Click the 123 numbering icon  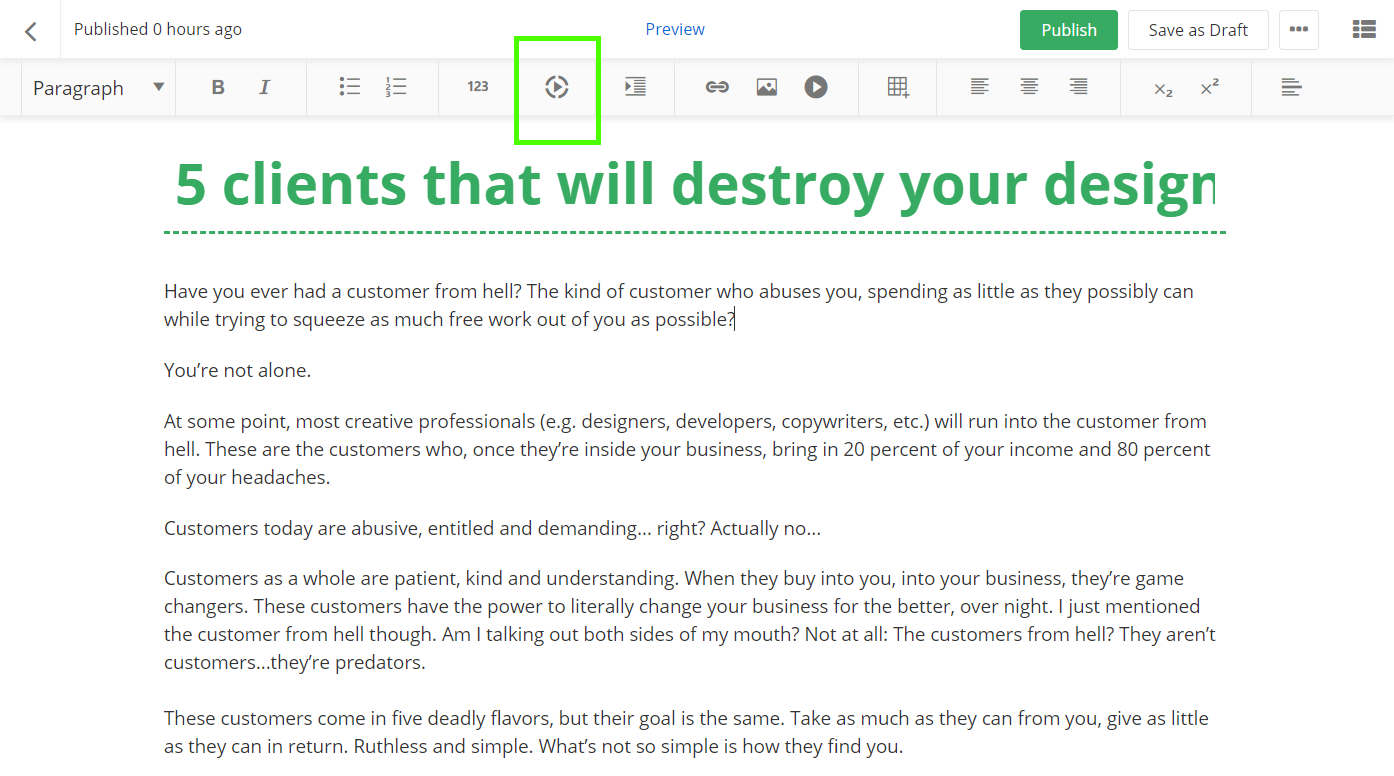click(478, 87)
